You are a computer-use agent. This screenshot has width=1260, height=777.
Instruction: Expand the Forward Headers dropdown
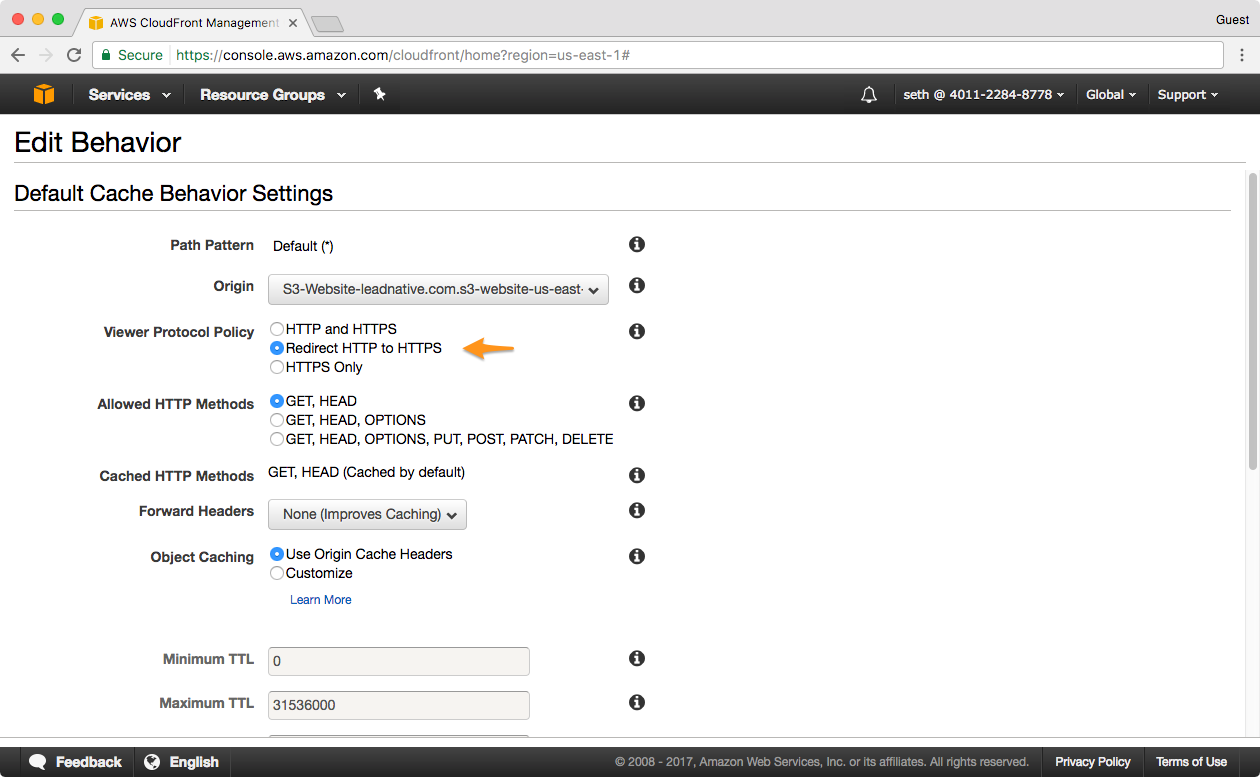[367, 514]
